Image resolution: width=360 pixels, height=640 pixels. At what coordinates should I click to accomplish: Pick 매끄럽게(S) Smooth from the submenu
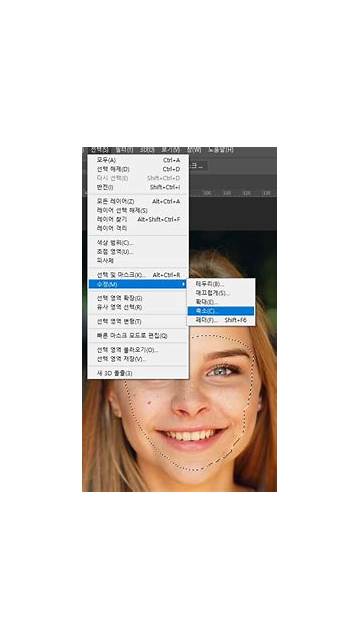[x=221, y=293]
